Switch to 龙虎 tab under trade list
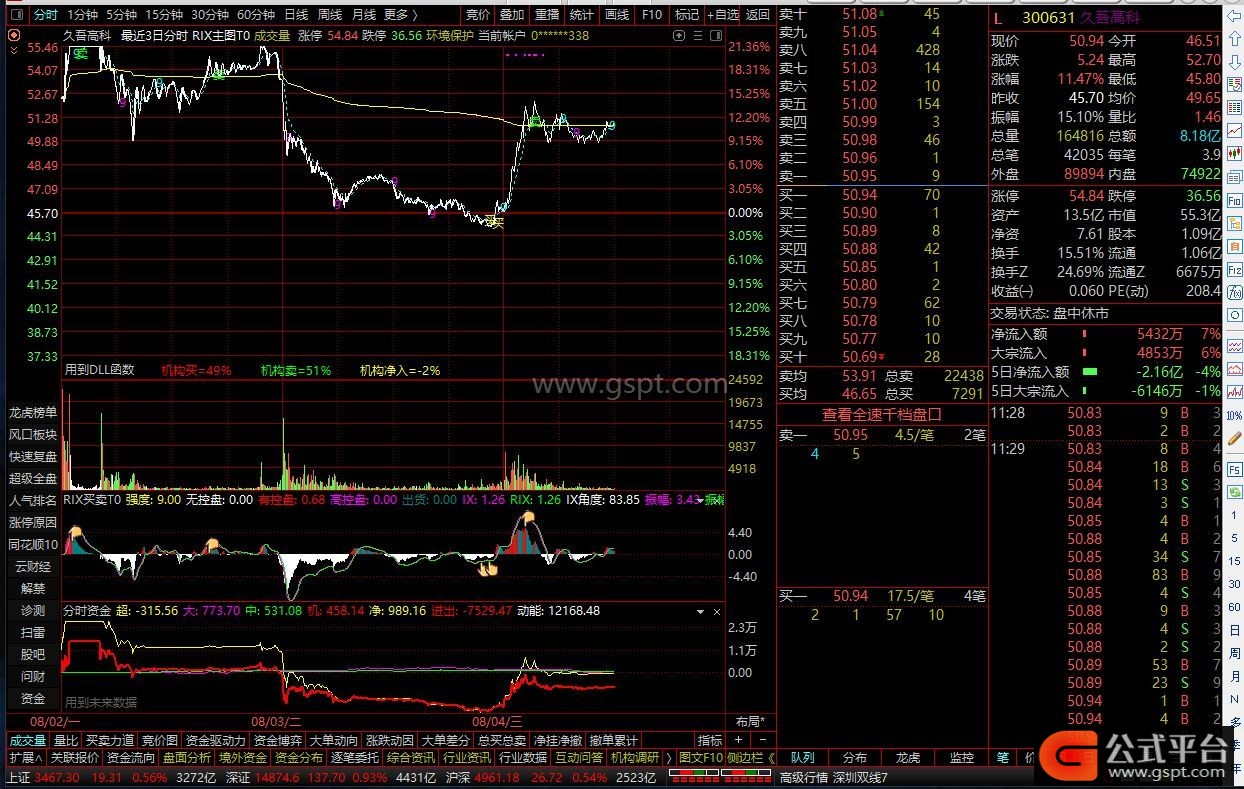Image resolution: width=1244 pixels, height=789 pixels. point(908,758)
